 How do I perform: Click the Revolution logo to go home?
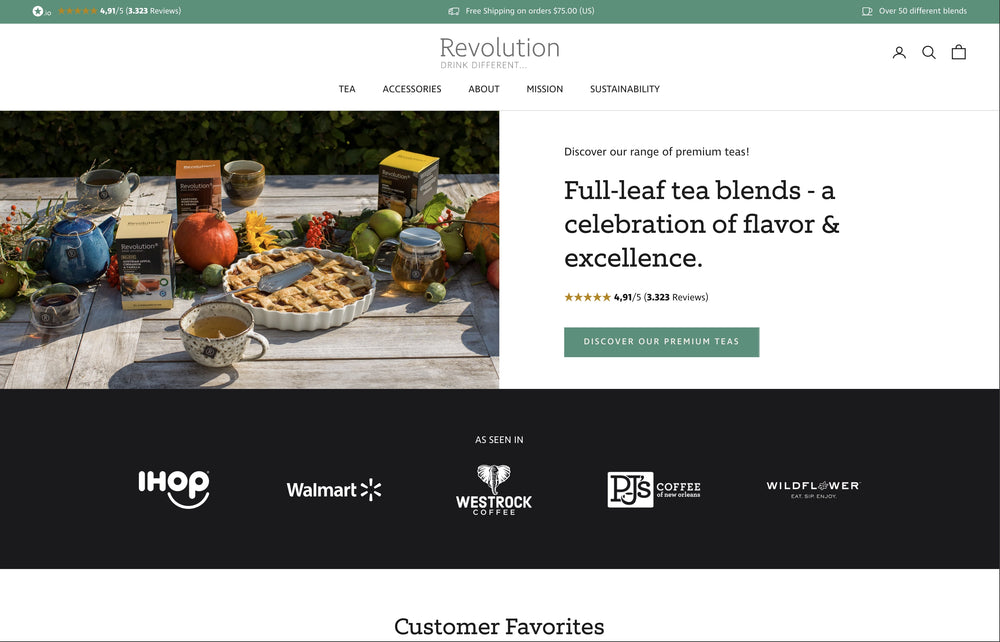[x=499, y=52]
